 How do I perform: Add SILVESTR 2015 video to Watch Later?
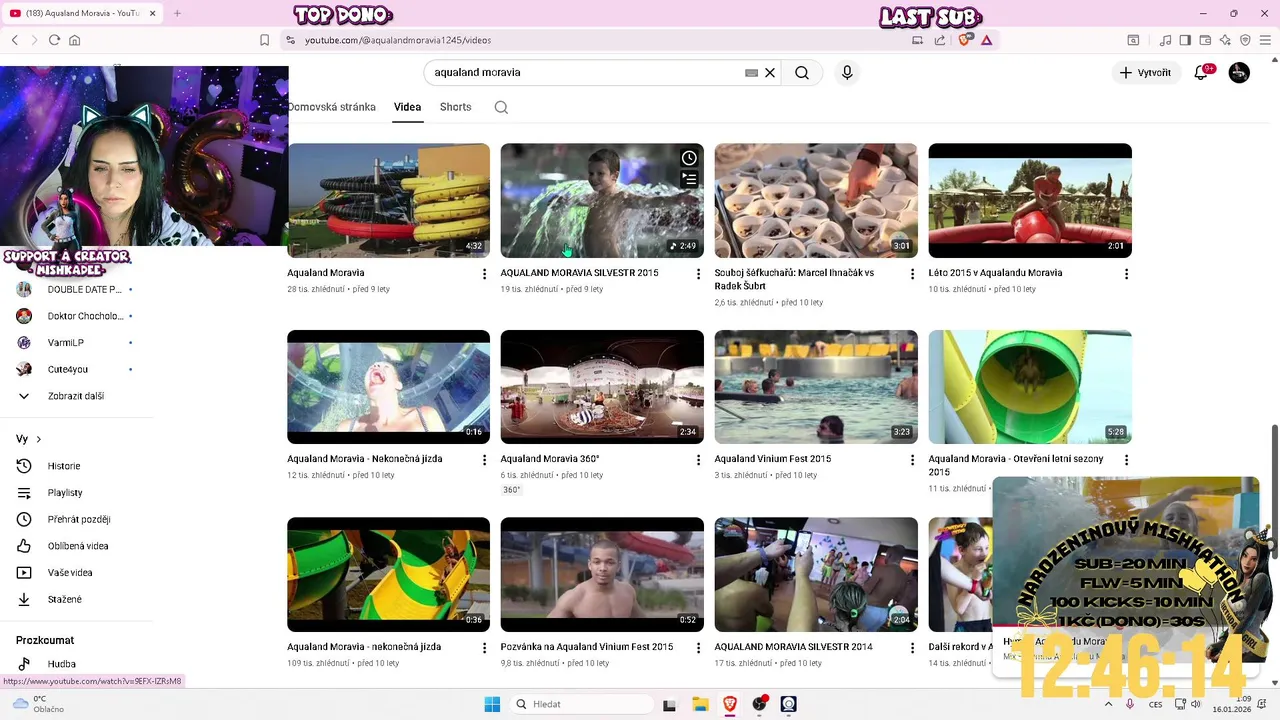click(689, 158)
